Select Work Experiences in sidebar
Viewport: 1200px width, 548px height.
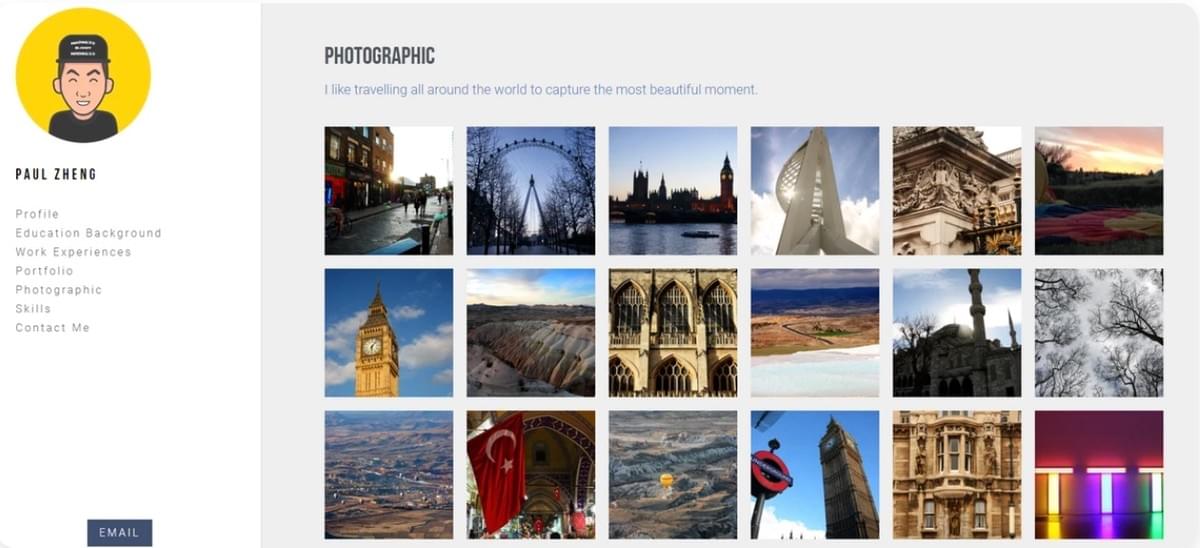(x=73, y=252)
